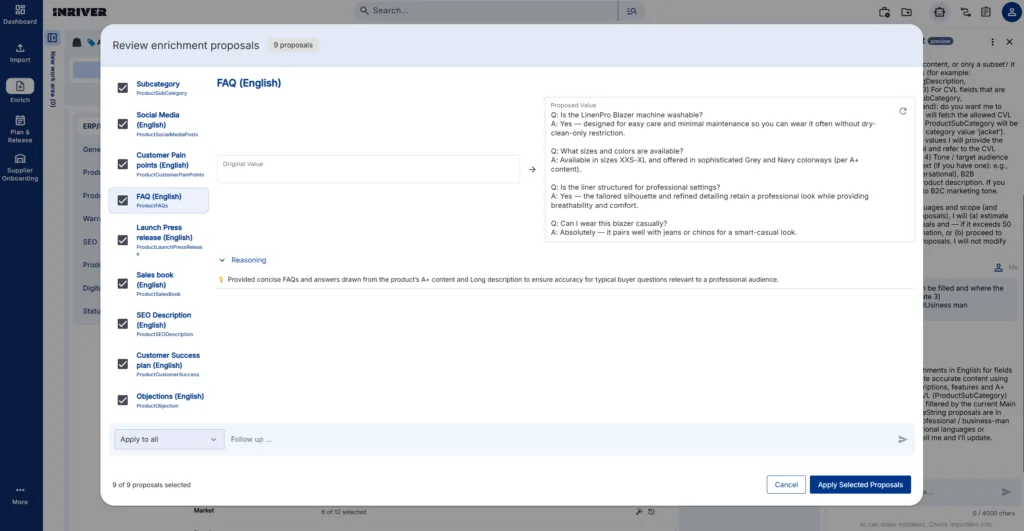Viewport: 1024px width, 531px height.
Task: Click the briefcase clock icon in top bar
Action: (x=884, y=12)
